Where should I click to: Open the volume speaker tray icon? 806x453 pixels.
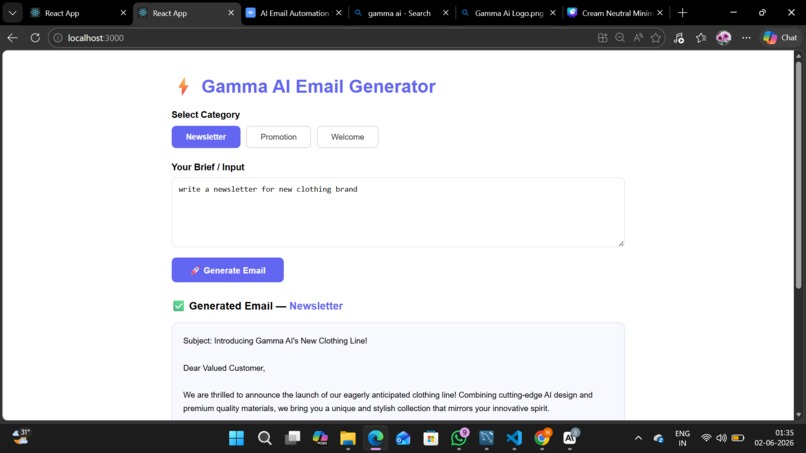click(722, 438)
